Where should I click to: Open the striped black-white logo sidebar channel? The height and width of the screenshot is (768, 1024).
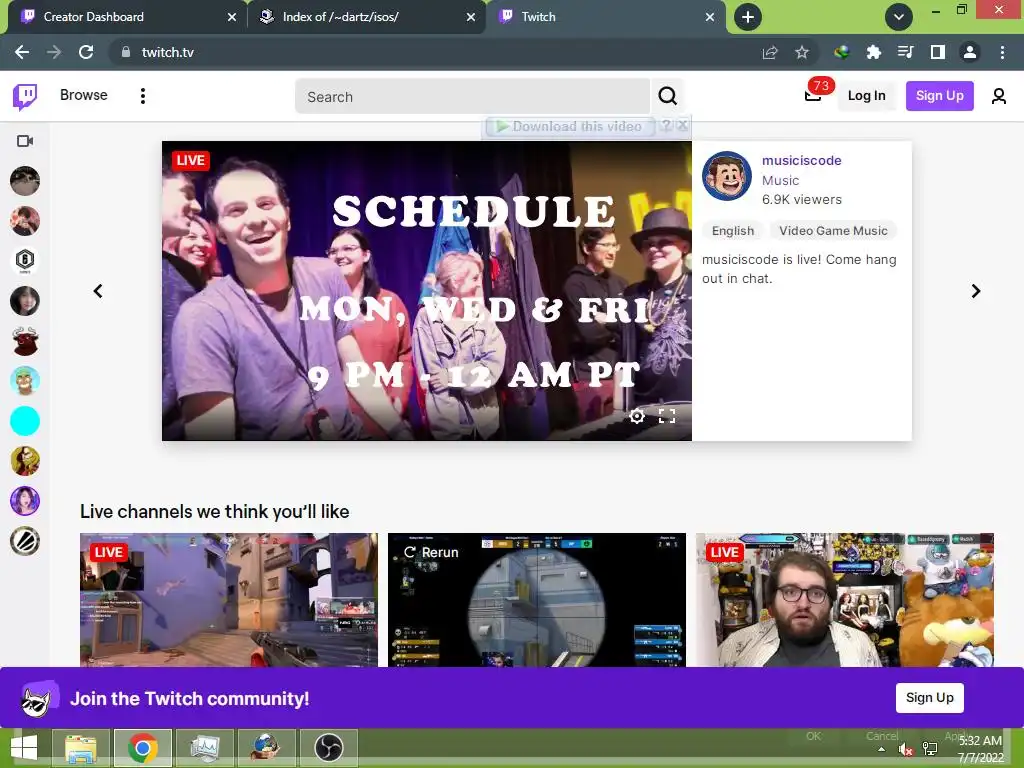click(25, 541)
